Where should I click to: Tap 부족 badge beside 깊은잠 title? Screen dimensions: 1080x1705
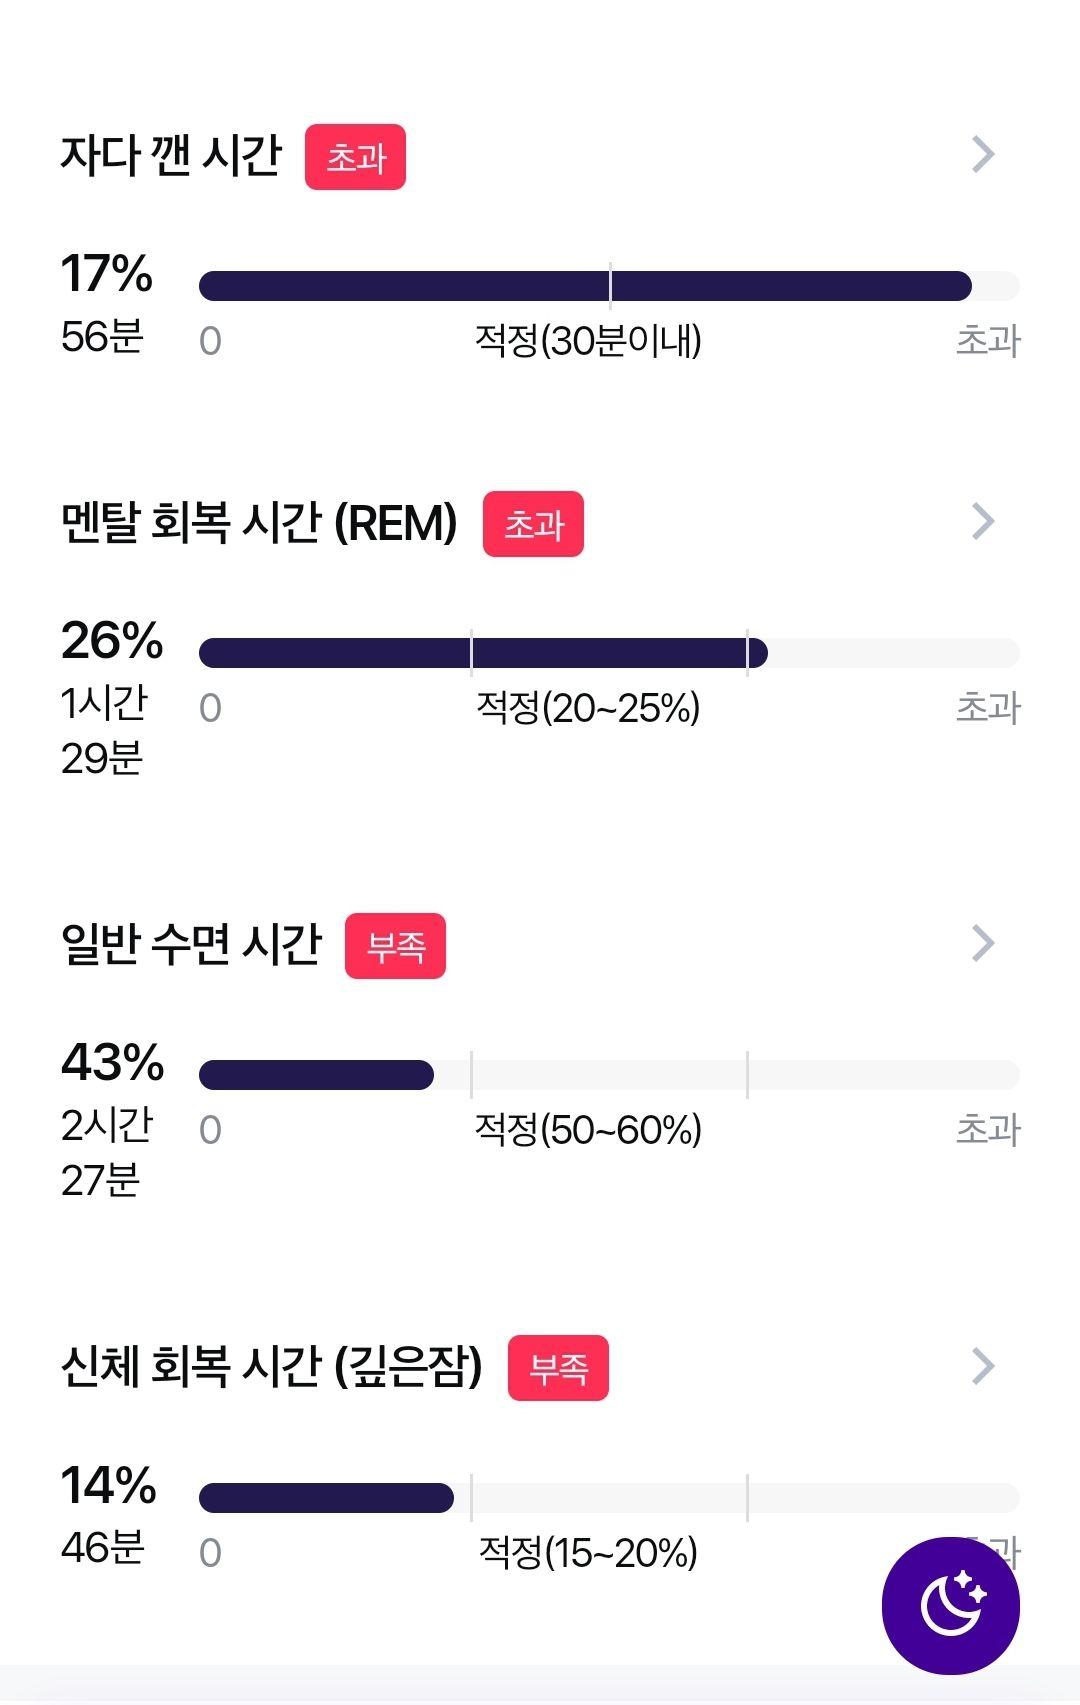[x=558, y=1368]
